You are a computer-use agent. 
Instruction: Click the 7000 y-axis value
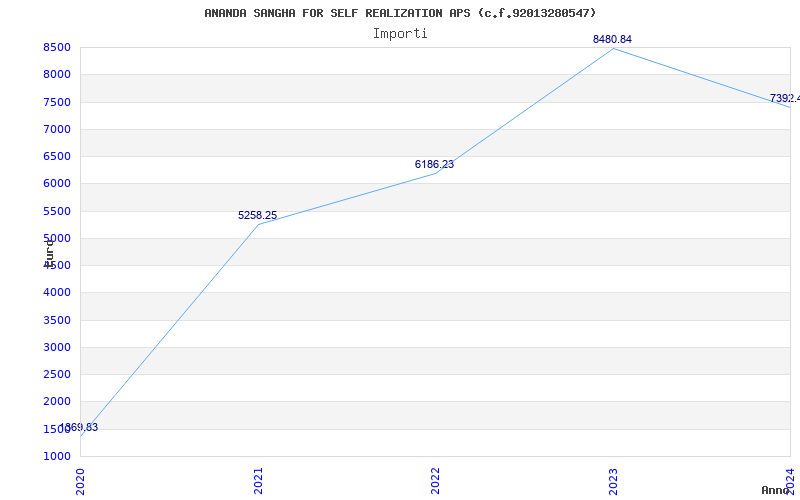[x=57, y=129]
